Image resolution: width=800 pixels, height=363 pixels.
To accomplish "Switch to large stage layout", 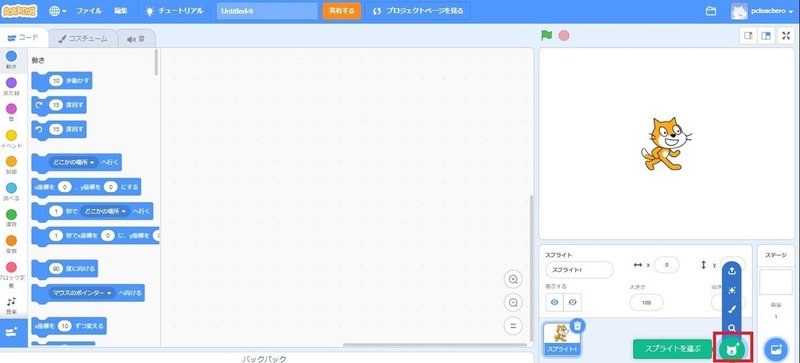I will point(765,36).
